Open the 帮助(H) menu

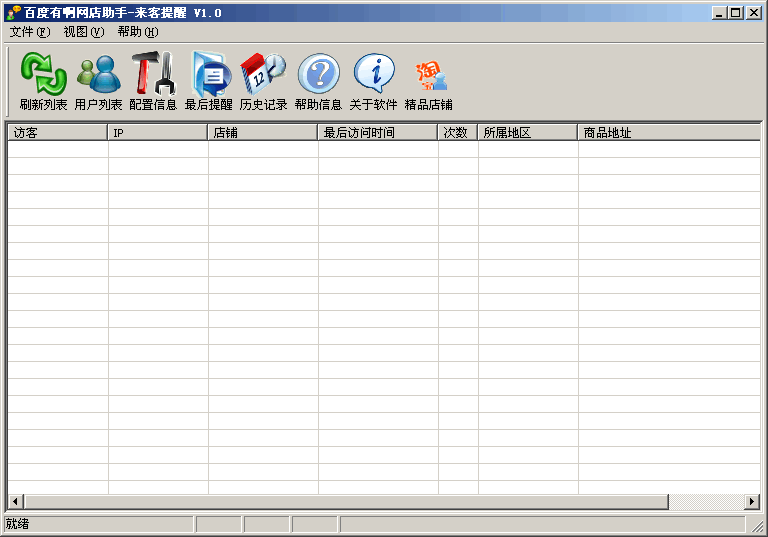tap(138, 32)
